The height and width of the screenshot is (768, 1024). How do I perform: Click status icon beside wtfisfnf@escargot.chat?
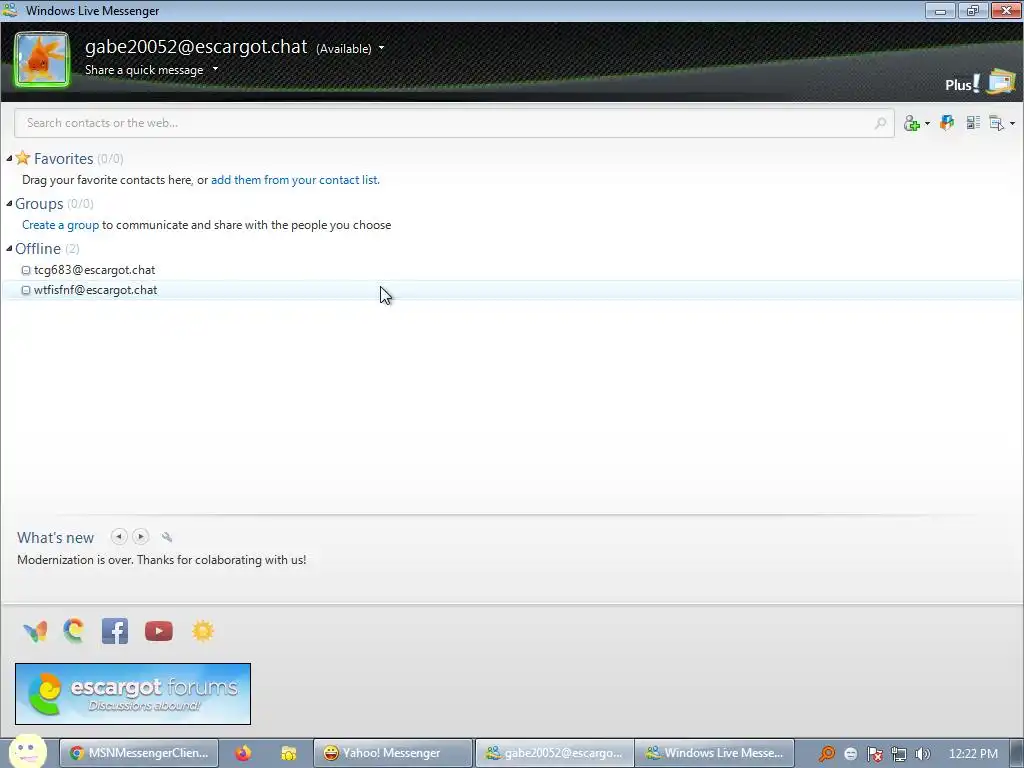[x=26, y=290]
